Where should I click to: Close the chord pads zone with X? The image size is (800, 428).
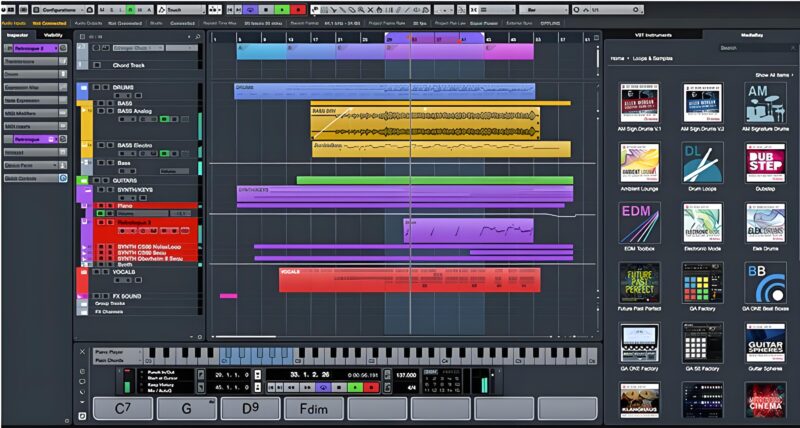[82, 351]
